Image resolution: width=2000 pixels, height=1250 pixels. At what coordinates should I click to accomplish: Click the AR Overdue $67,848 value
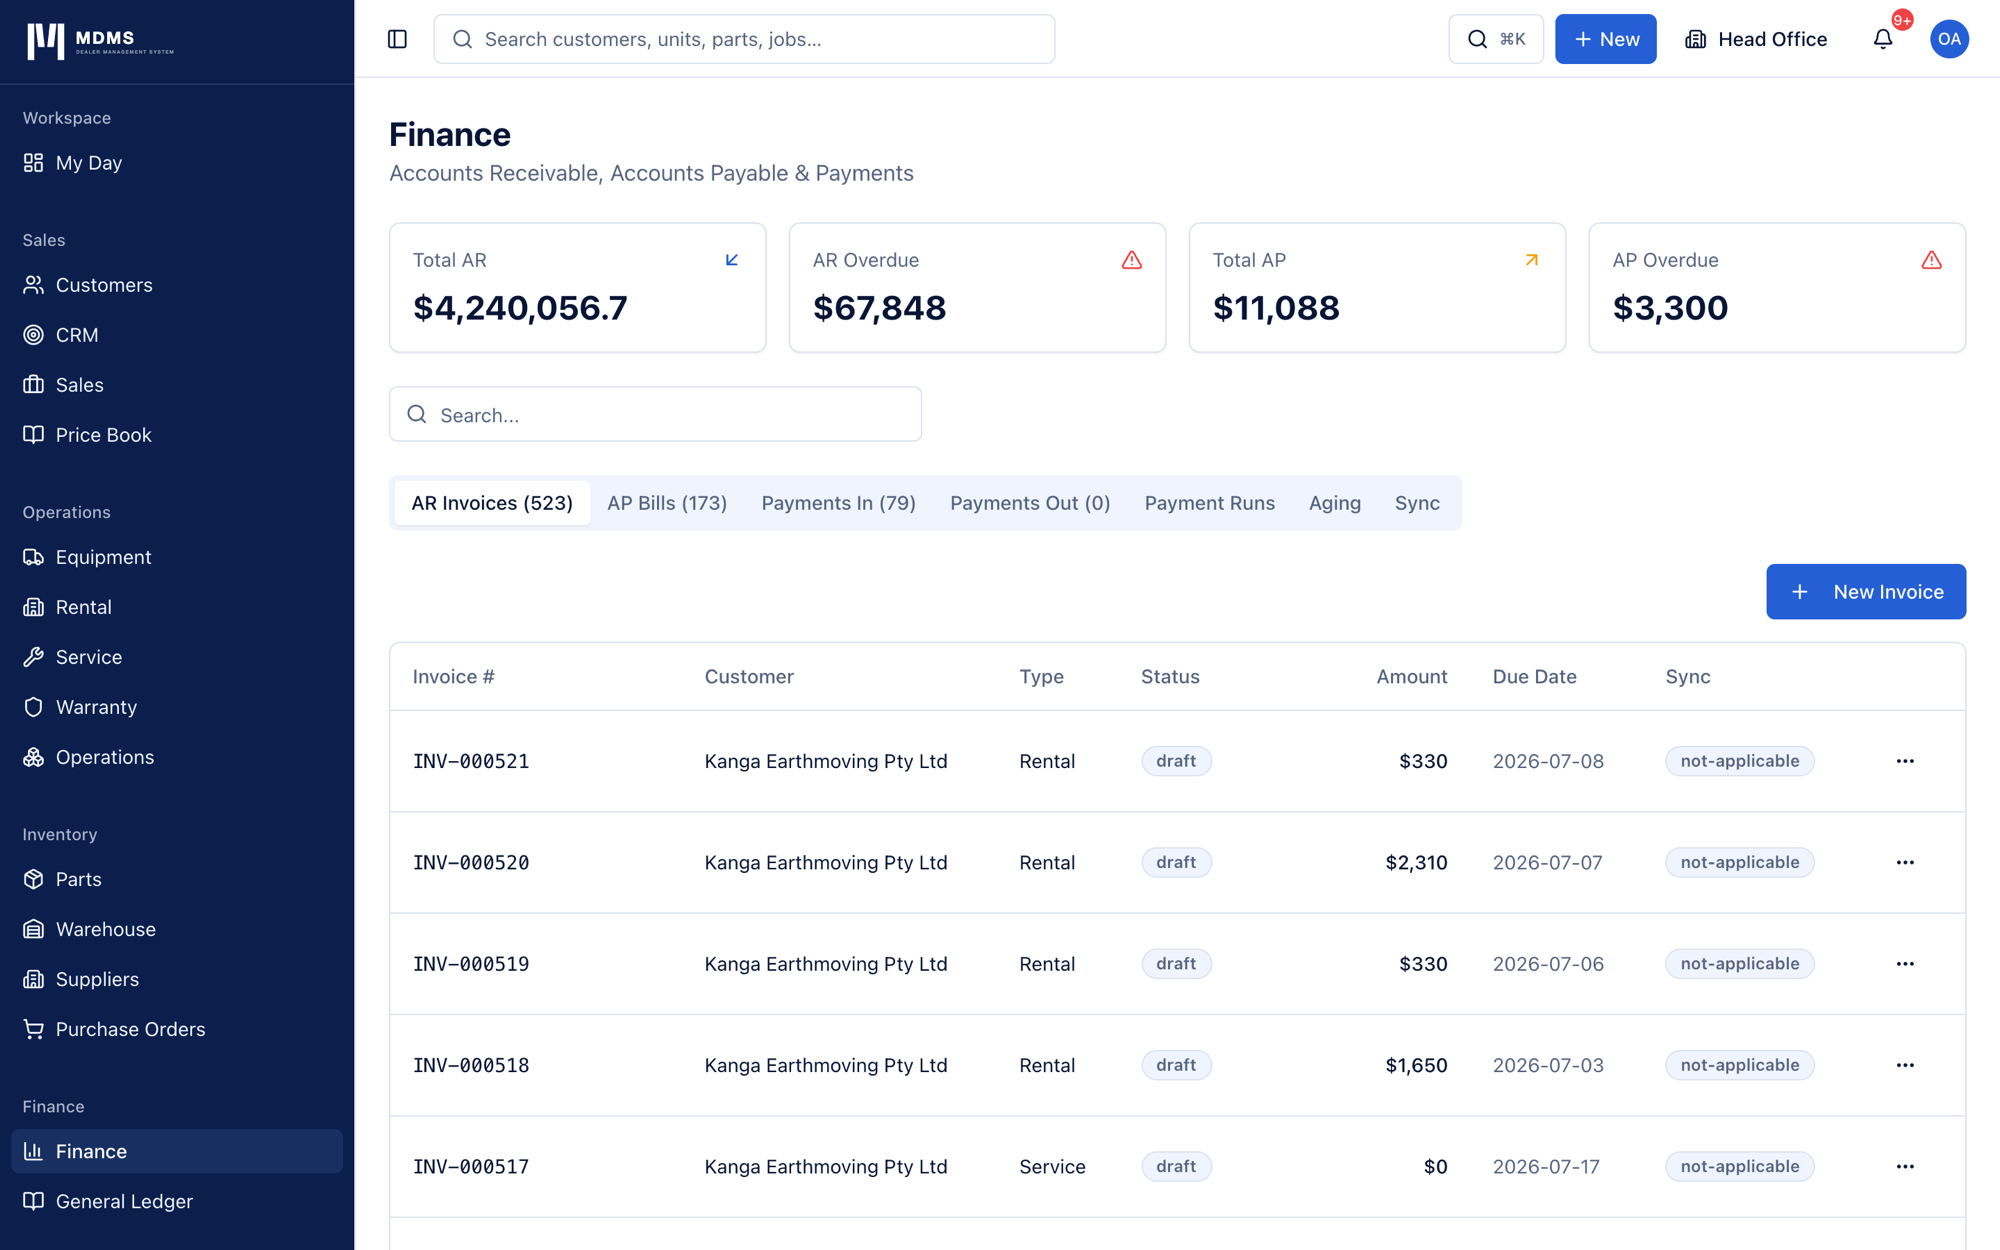click(879, 308)
